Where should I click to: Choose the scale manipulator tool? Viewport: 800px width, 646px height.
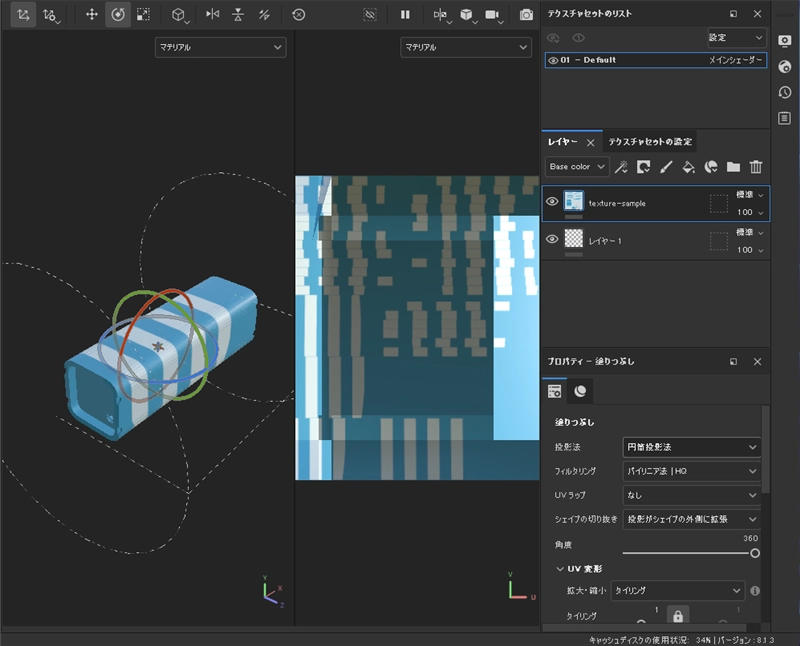[x=143, y=14]
